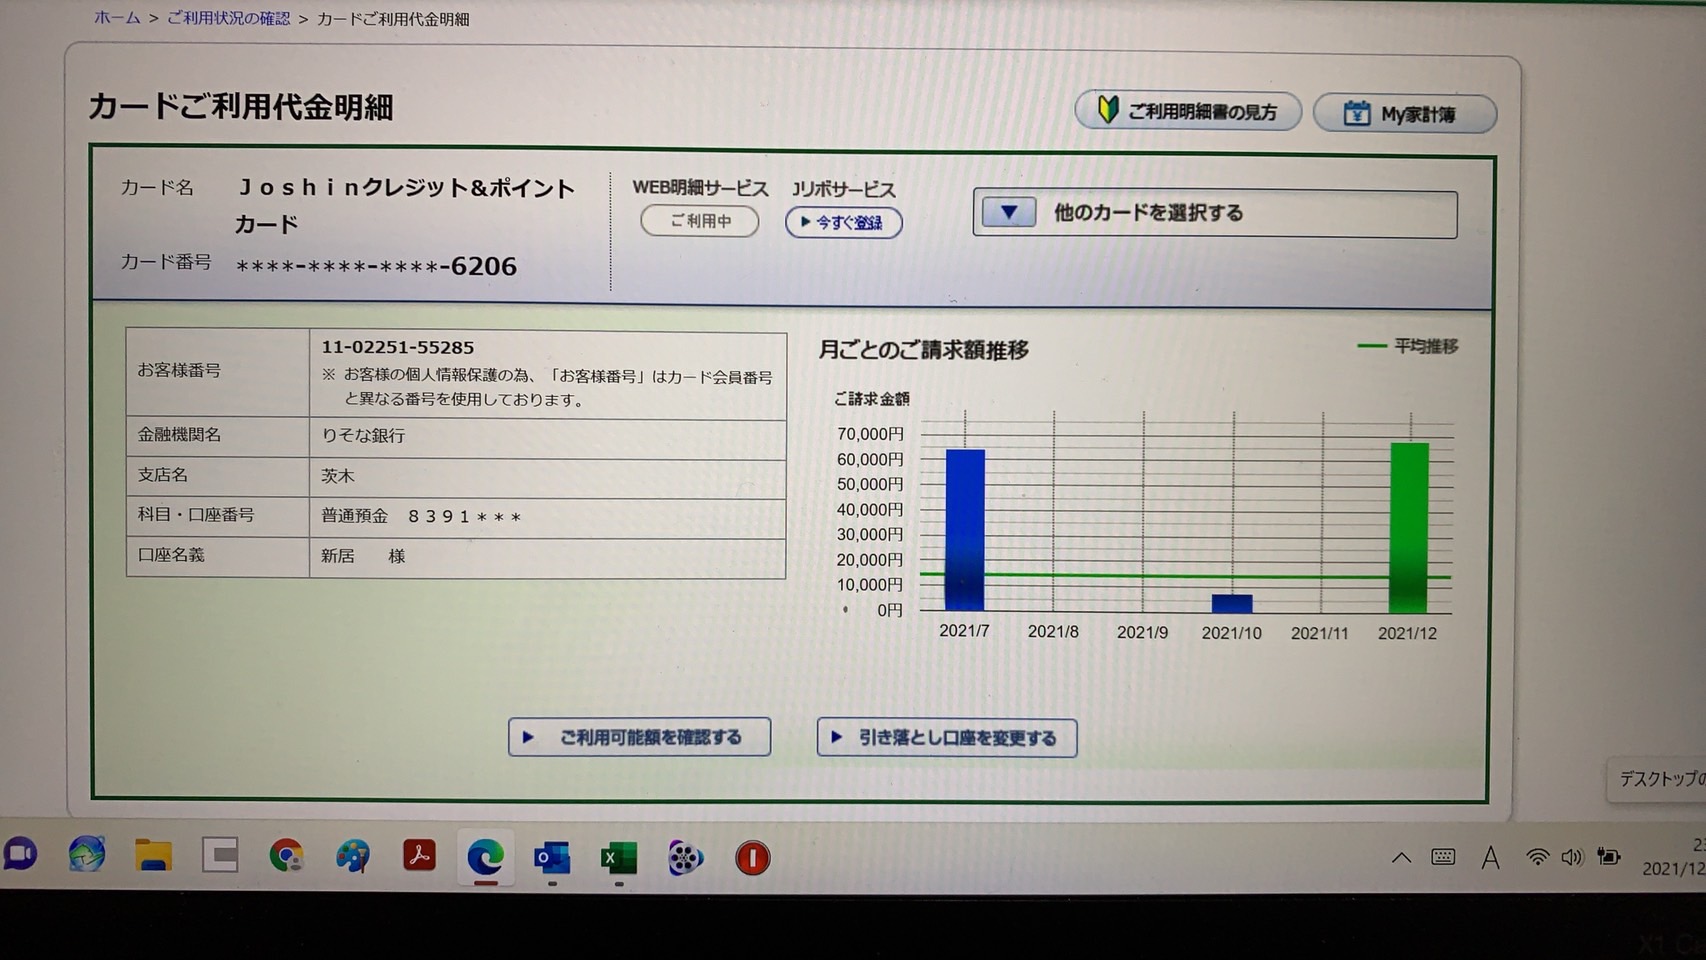Expand the 他のカードを選択する dropdown
This screenshot has height=960, width=1706.
[1215, 214]
